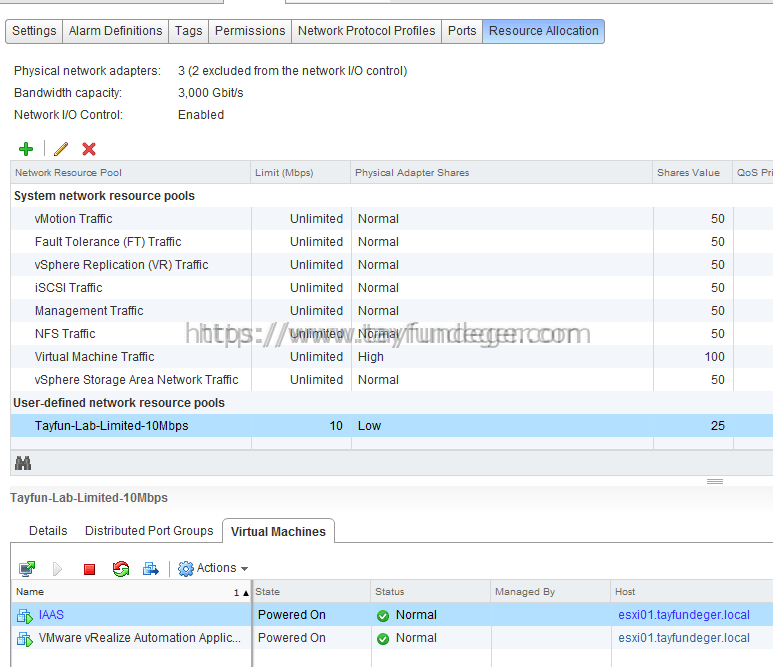Open the Tags tab

[188, 31]
